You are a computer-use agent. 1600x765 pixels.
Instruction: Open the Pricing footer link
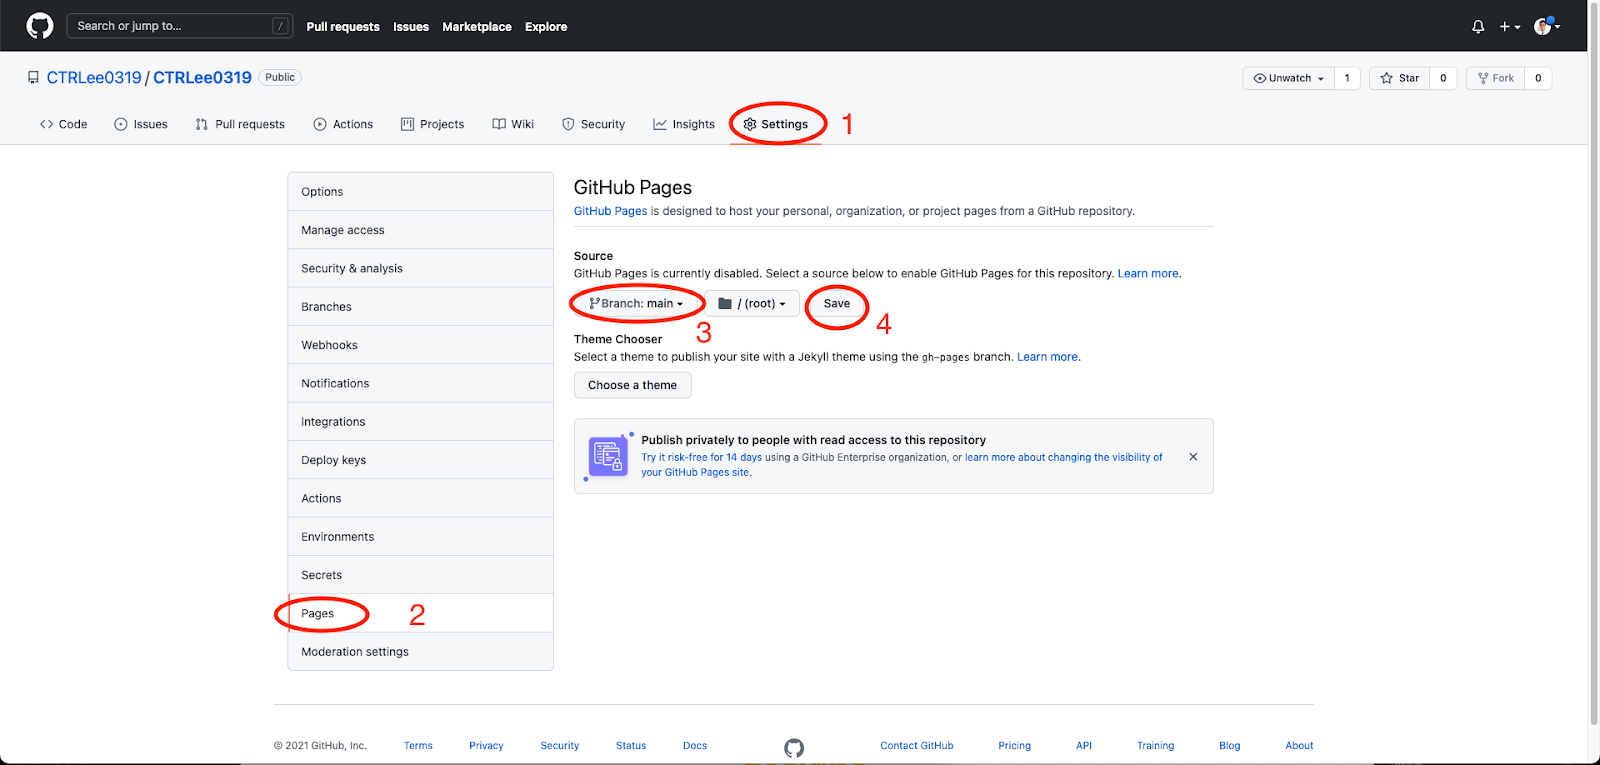point(1014,745)
